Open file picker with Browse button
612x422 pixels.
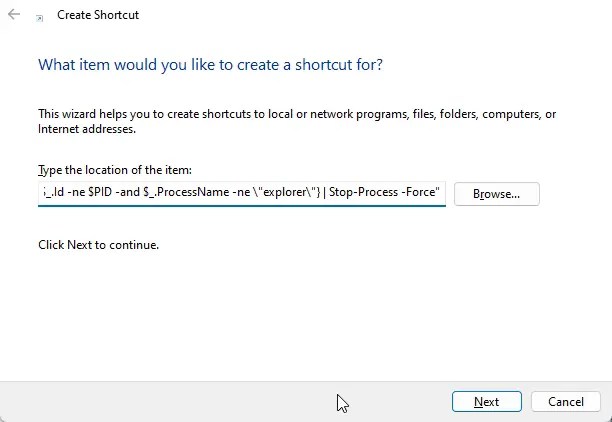point(496,194)
